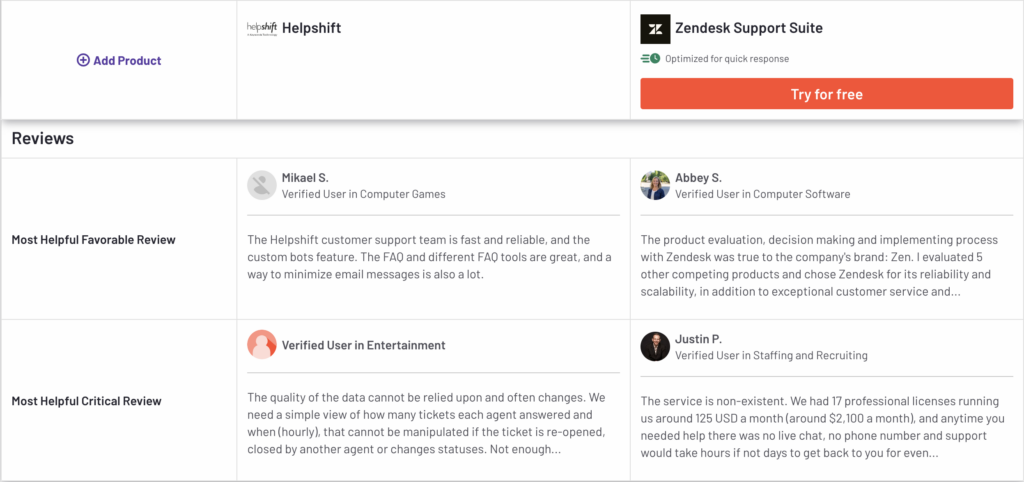Open the Add Product link
Image resolution: width=1024 pixels, height=482 pixels.
pos(127,60)
